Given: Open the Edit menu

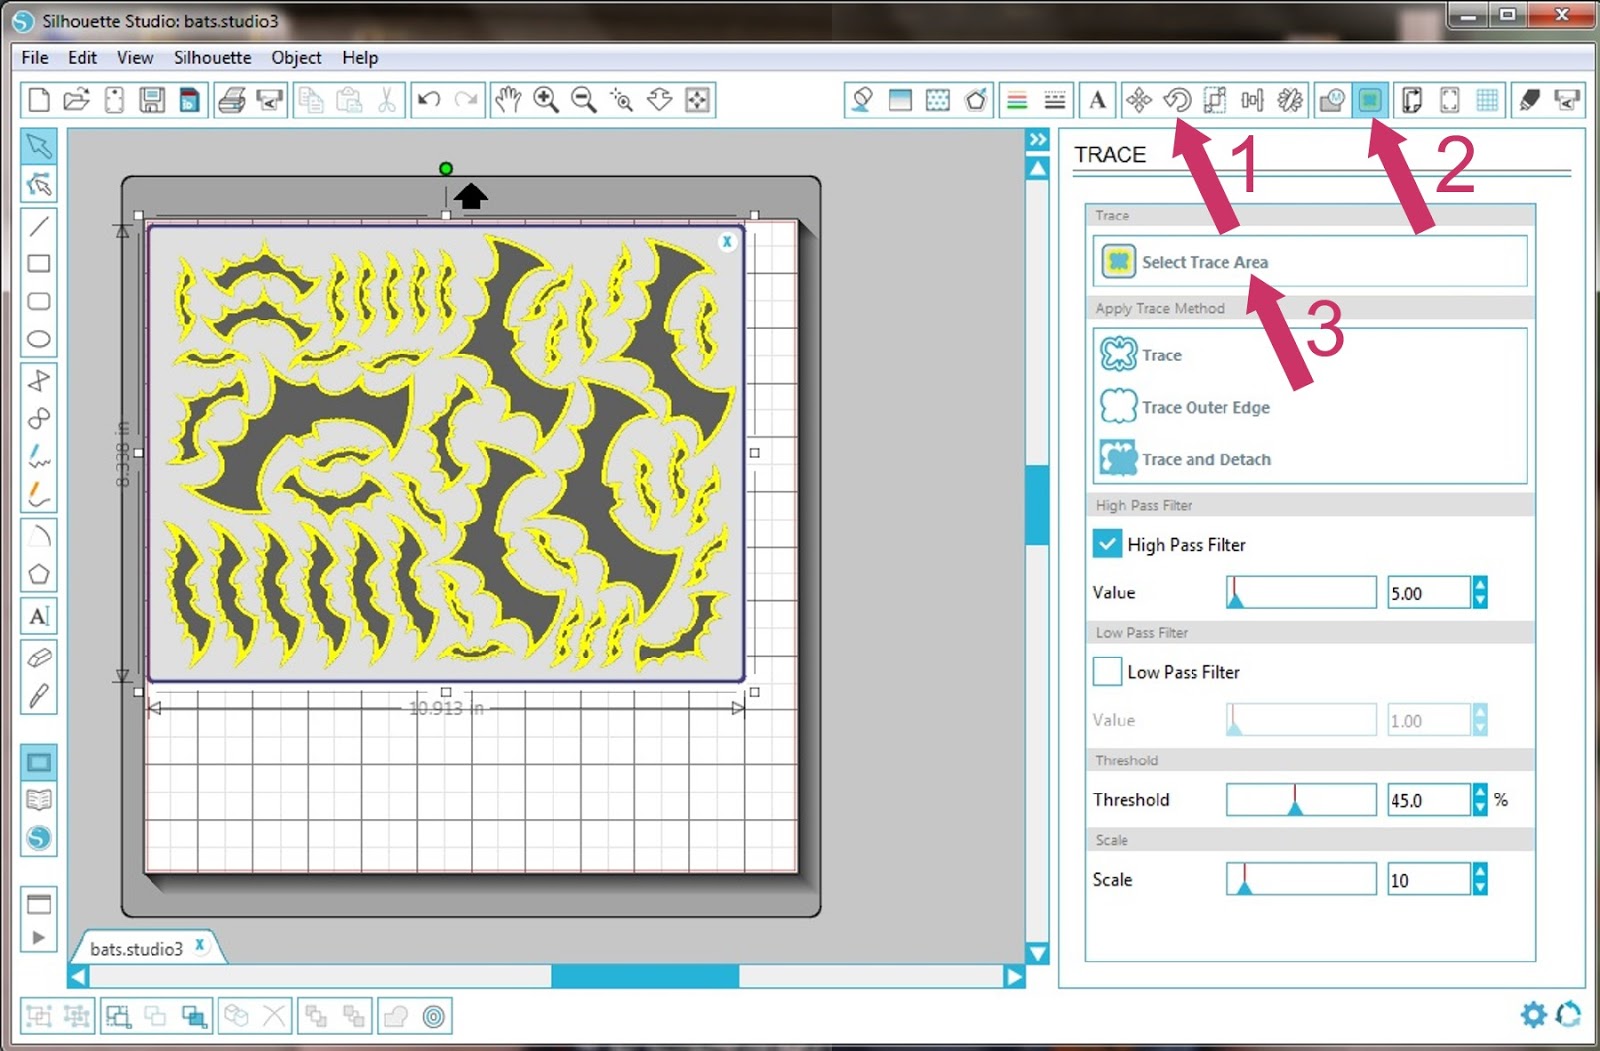Looking at the screenshot, I should [x=82, y=58].
